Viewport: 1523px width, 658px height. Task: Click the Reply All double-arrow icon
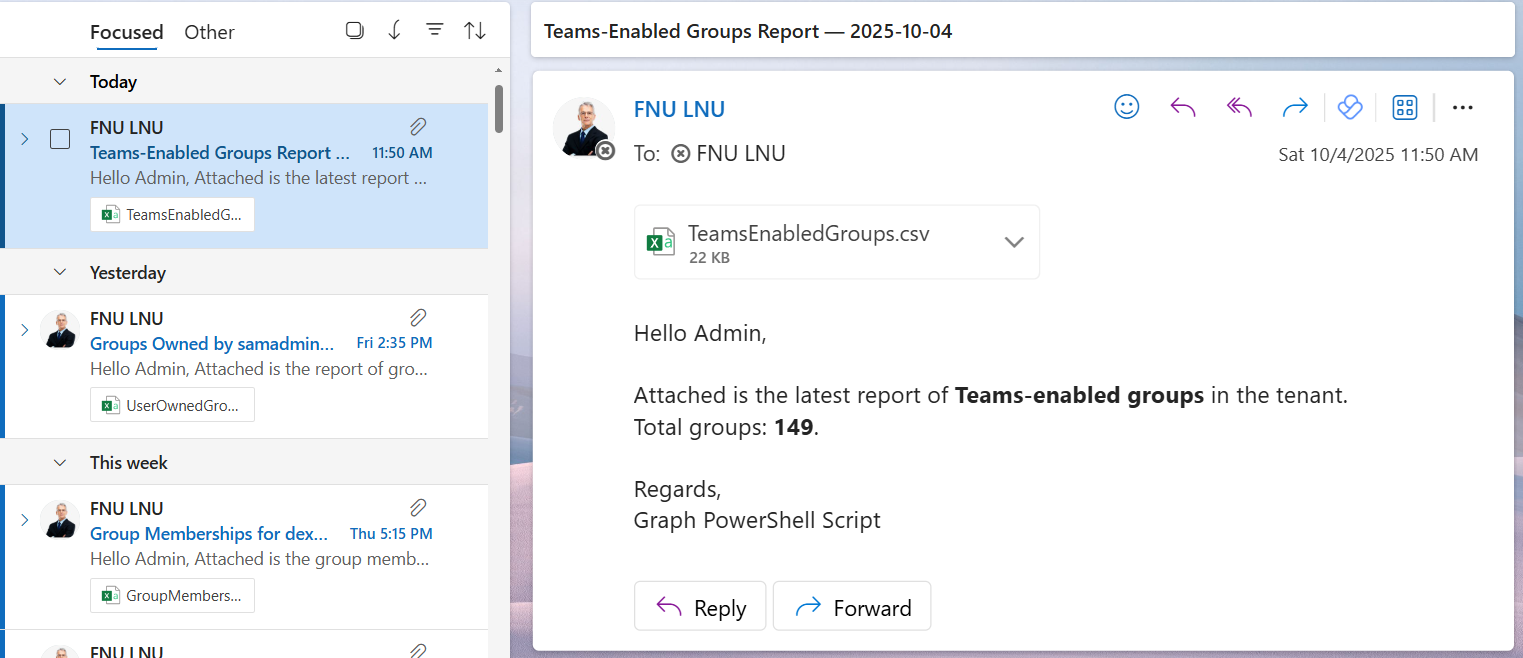tap(1239, 107)
